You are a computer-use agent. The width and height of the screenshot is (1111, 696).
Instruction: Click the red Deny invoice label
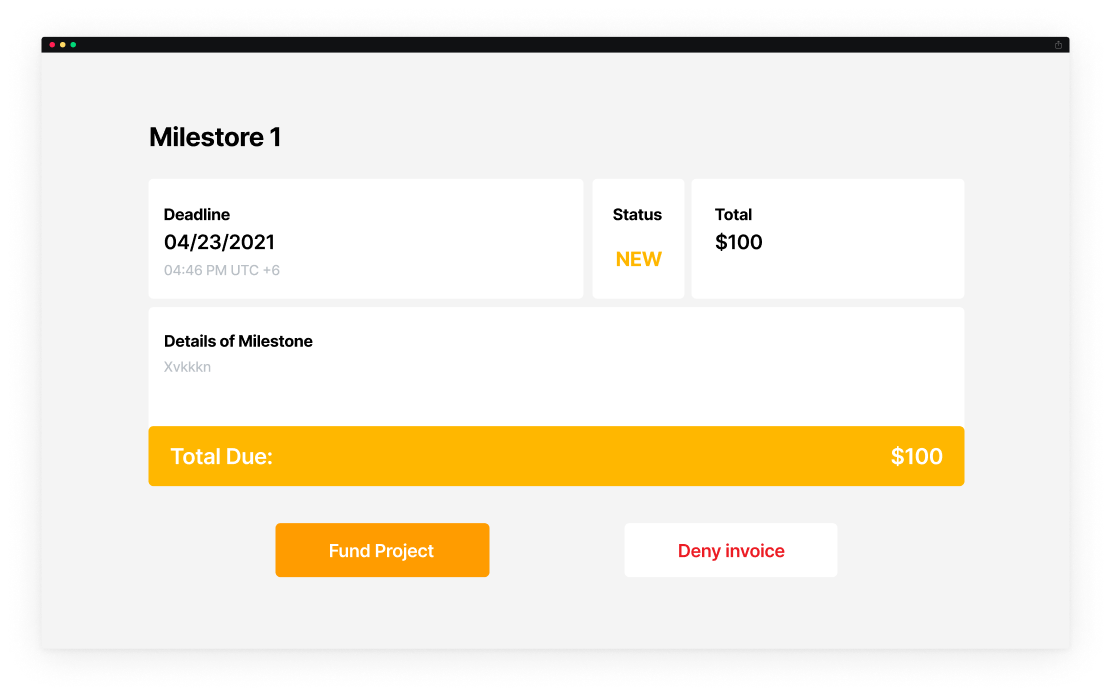click(730, 550)
